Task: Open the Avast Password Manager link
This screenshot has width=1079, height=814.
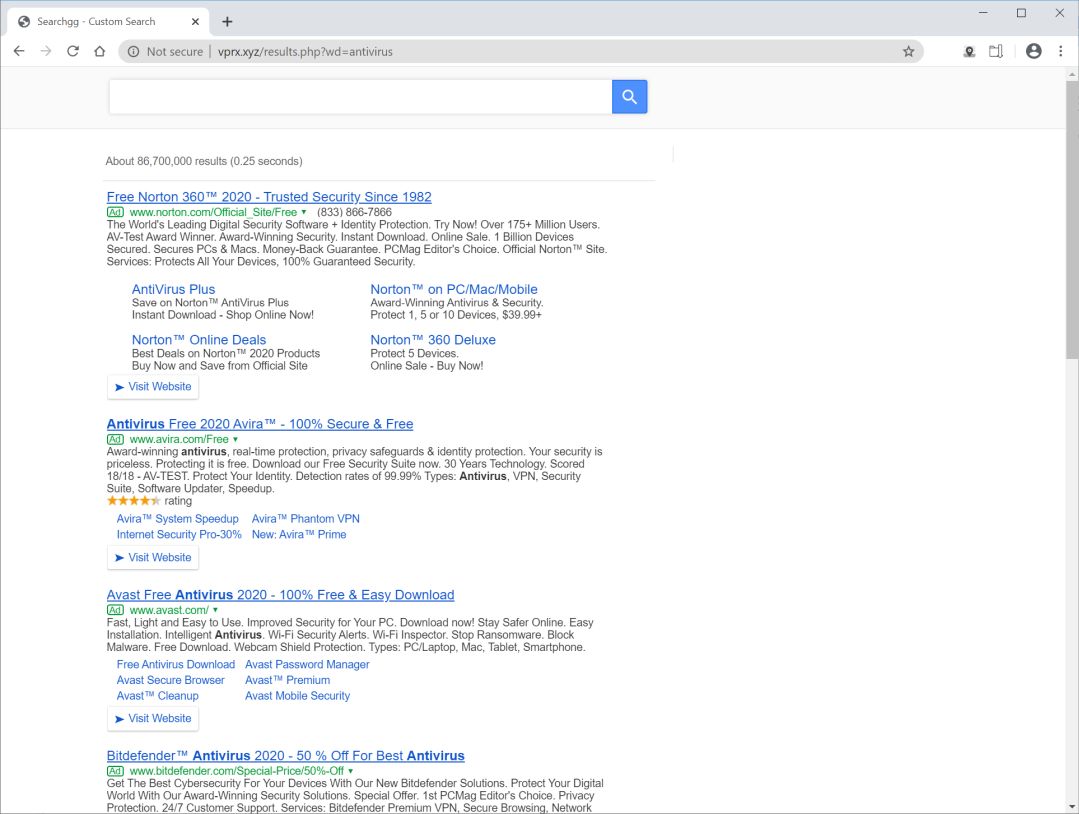Action: pyautogui.click(x=307, y=665)
